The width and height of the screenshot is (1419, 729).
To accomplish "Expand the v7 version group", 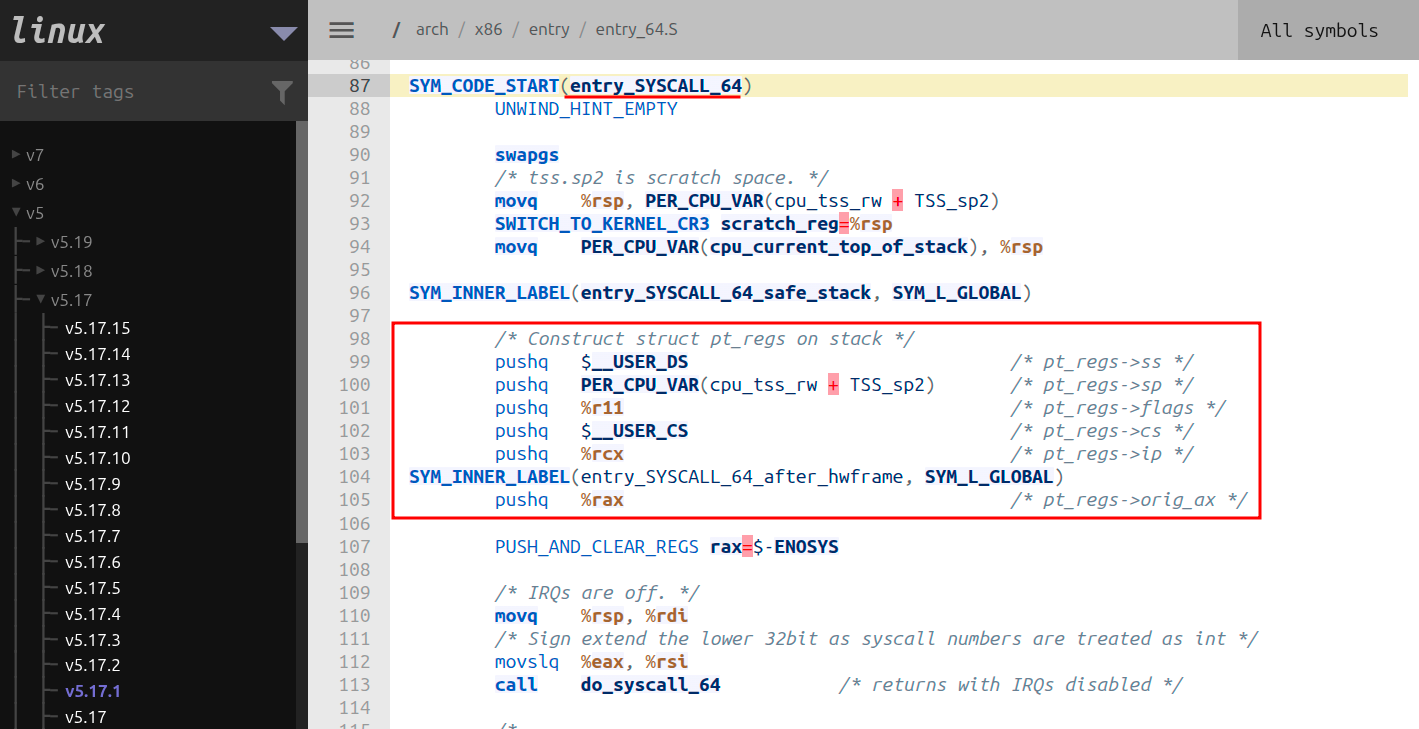I will [x=16, y=155].
